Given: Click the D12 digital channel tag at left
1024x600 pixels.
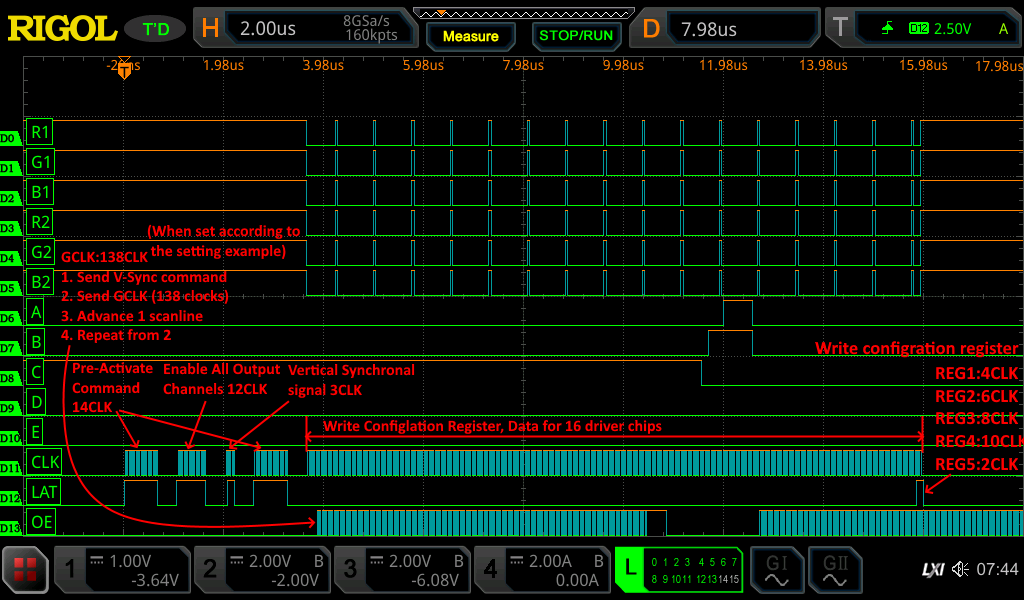Looking at the screenshot, I should [x=10, y=499].
